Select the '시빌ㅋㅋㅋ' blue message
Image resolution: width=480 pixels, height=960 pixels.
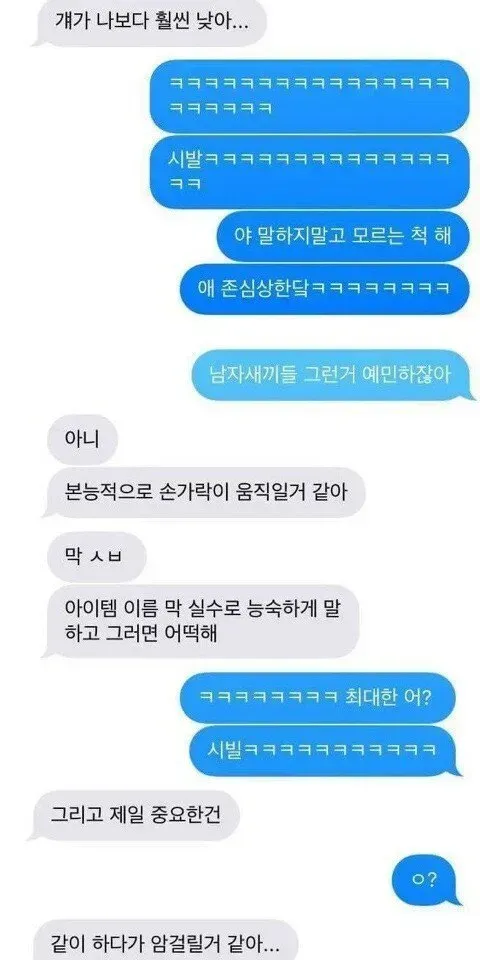tap(326, 751)
